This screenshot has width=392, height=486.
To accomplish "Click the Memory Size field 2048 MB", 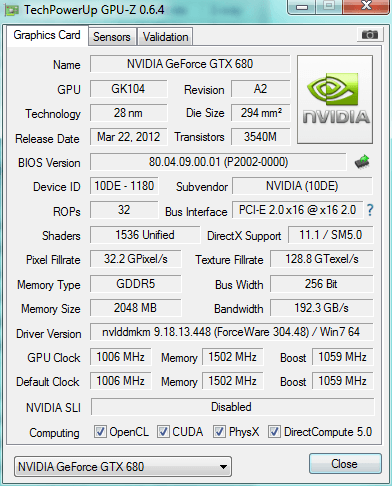I will [x=136, y=308].
